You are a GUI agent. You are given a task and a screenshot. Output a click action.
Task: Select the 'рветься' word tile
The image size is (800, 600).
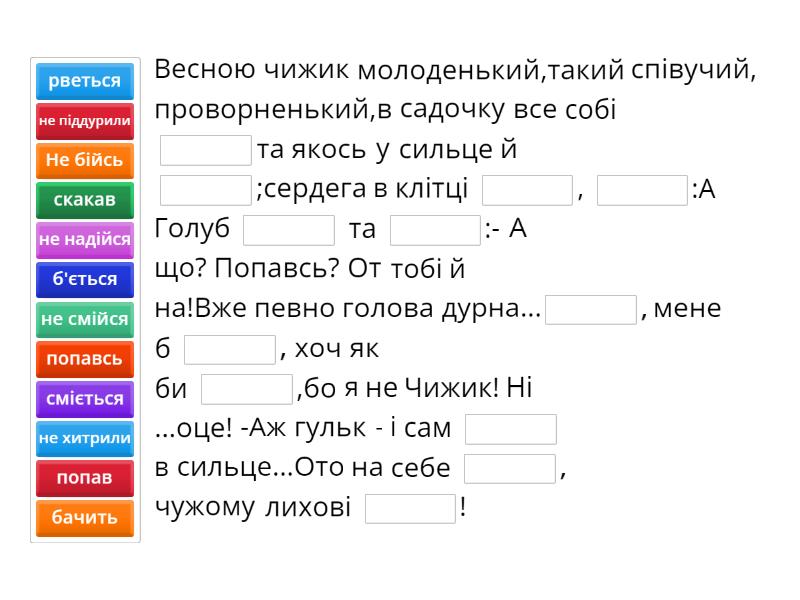(x=85, y=81)
